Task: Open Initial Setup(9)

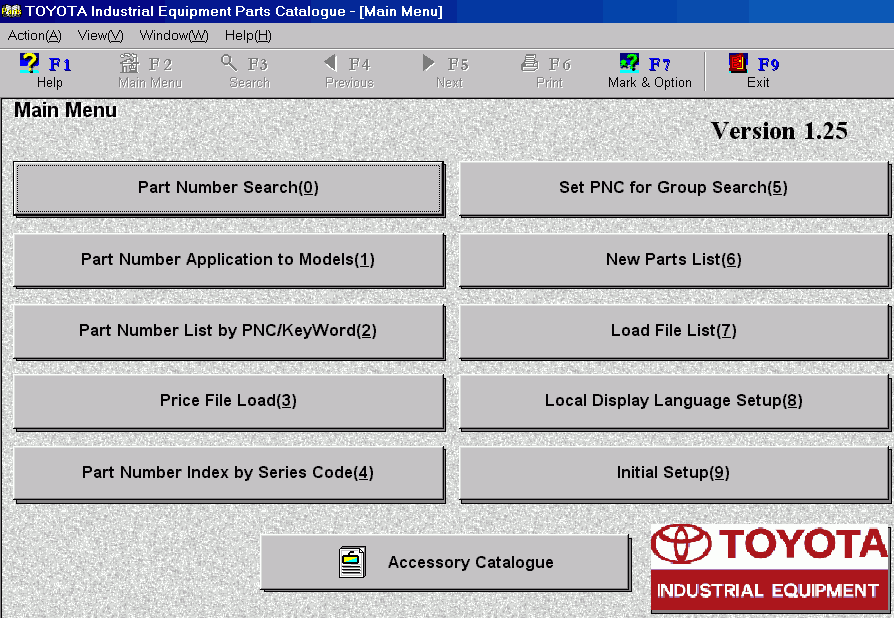Action: tap(674, 473)
